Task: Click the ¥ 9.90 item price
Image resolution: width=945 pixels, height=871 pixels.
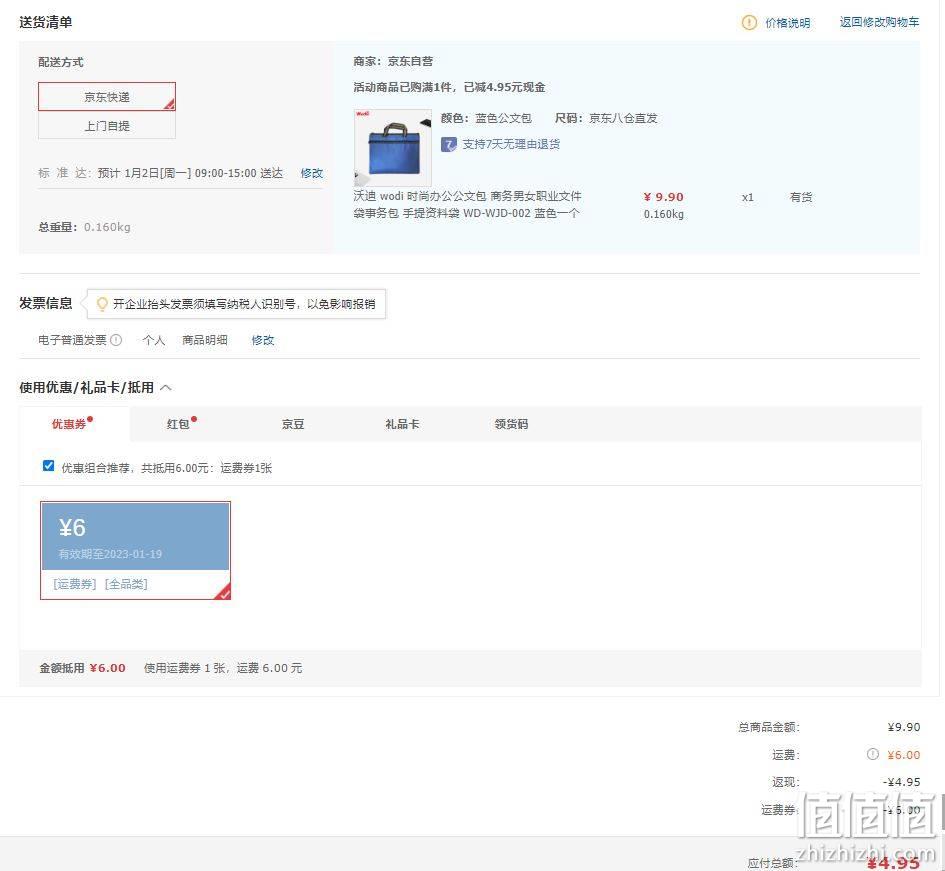Action: coord(664,197)
